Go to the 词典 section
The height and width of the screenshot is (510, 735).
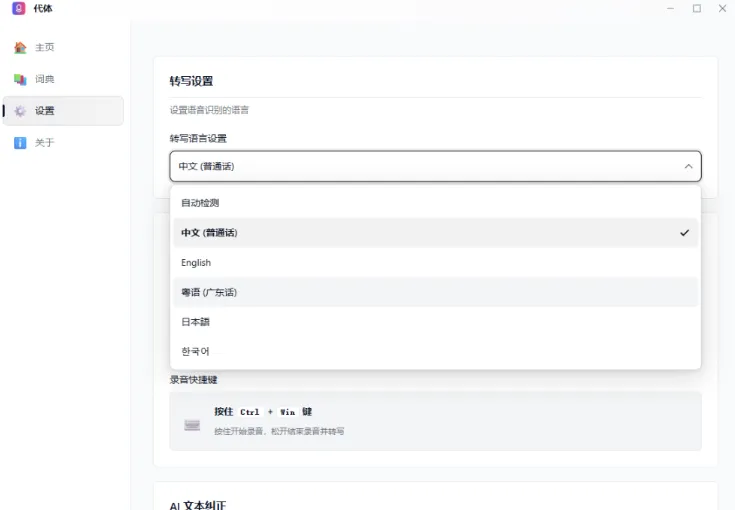coord(45,79)
